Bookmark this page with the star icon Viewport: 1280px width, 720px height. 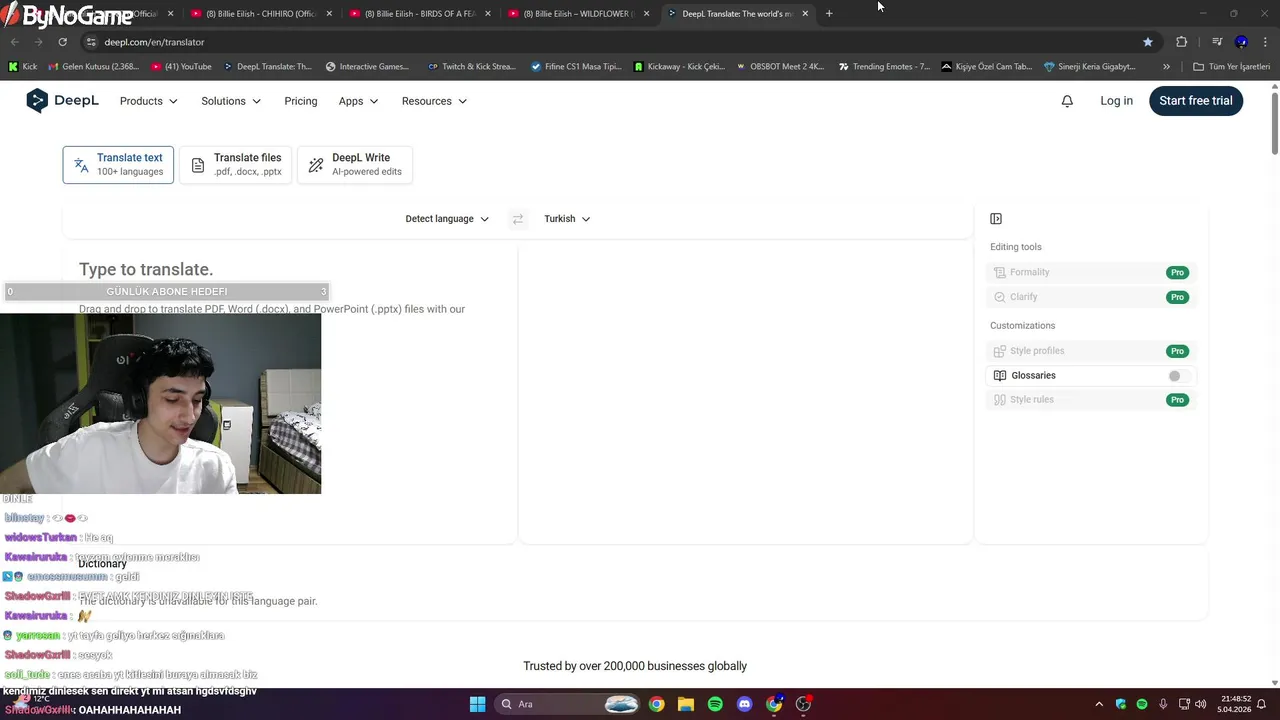[1148, 42]
